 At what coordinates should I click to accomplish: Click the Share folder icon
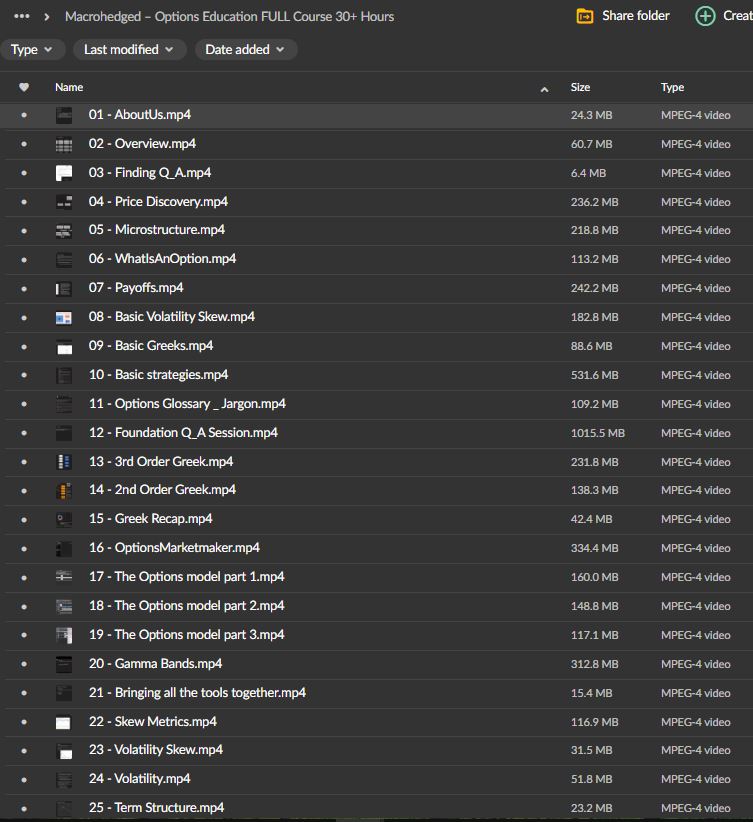pyautogui.click(x=585, y=16)
